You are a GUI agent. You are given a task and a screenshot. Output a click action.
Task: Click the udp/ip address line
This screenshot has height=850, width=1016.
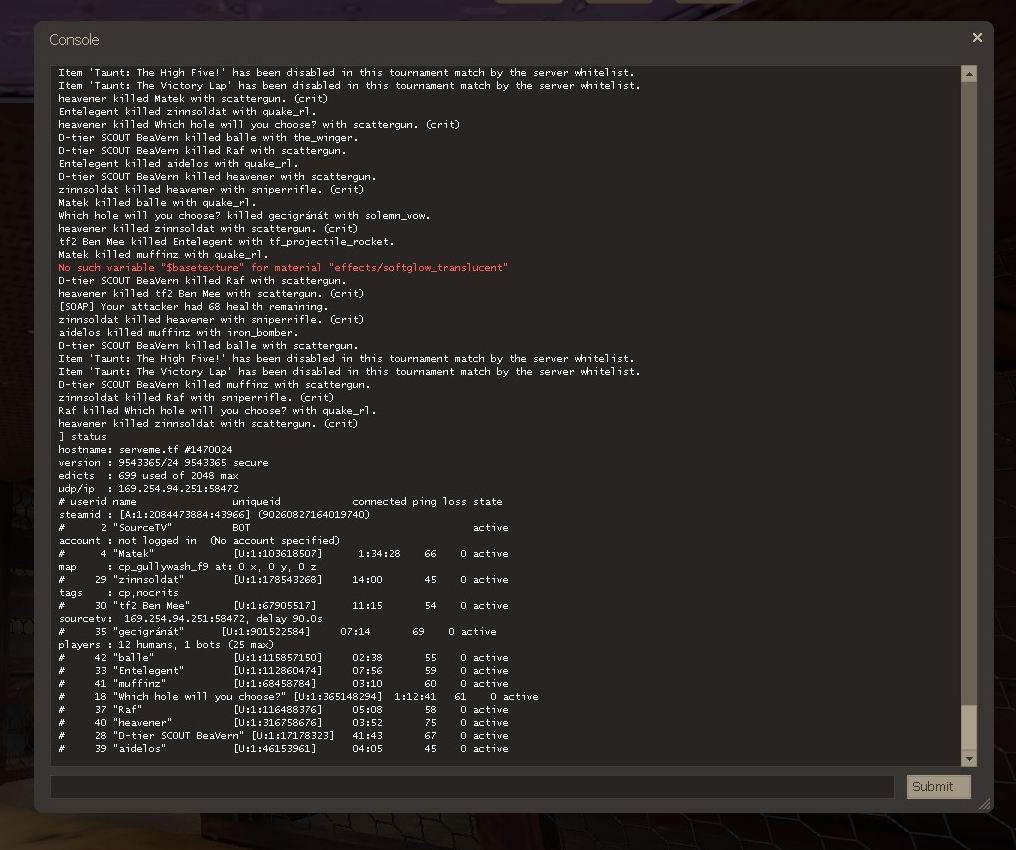click(148, 489)
